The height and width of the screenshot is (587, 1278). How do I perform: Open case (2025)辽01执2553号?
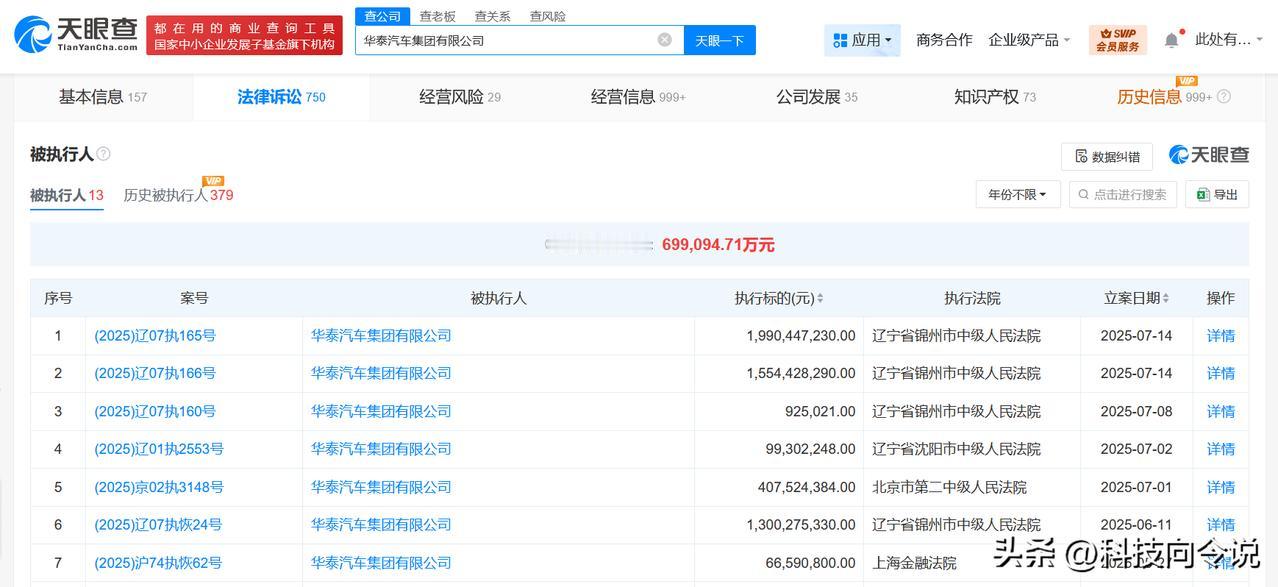159,449
